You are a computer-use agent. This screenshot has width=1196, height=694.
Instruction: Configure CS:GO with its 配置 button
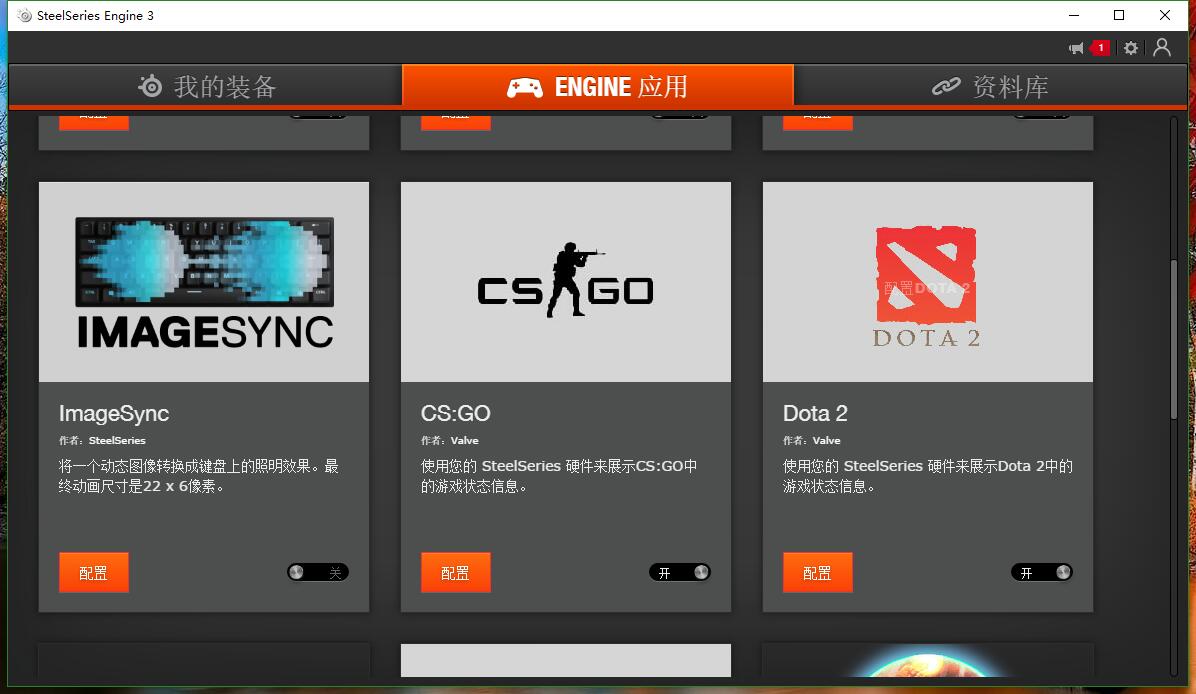pos(455,572)
